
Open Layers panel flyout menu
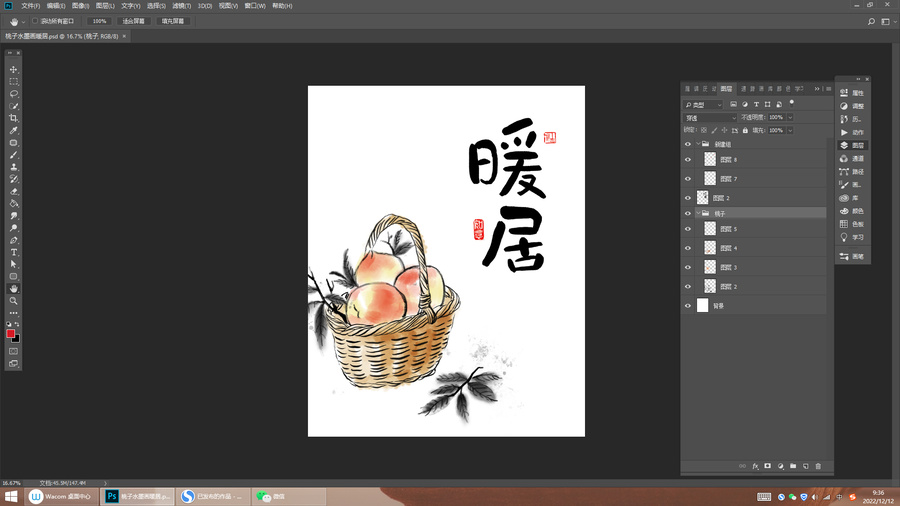(828, 89)
